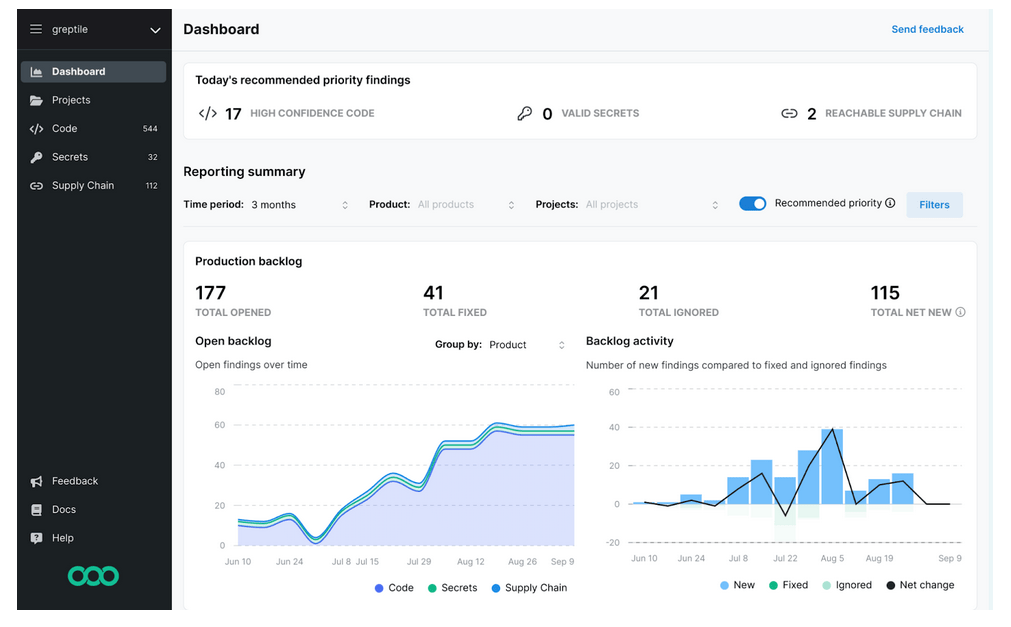Click the 112 count badge next to Supply Chain
This screenshot has height=627, width=1011.
[x=152, y=185]
